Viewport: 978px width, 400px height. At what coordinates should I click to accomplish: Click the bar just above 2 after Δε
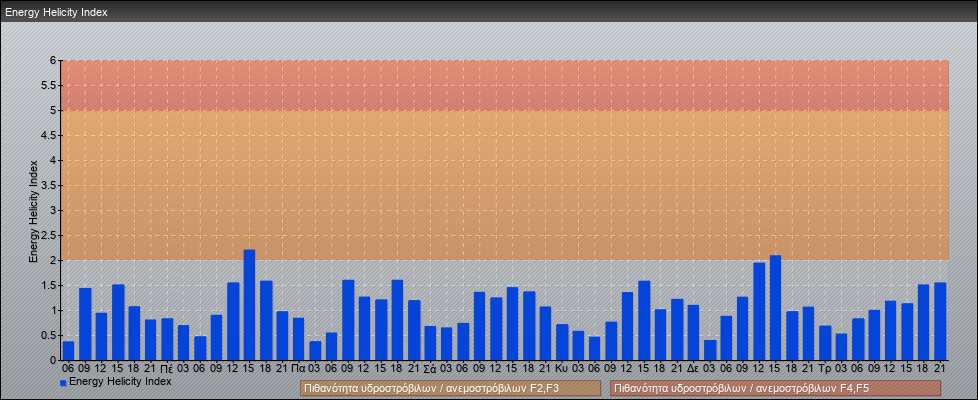(x=775, y=308)
